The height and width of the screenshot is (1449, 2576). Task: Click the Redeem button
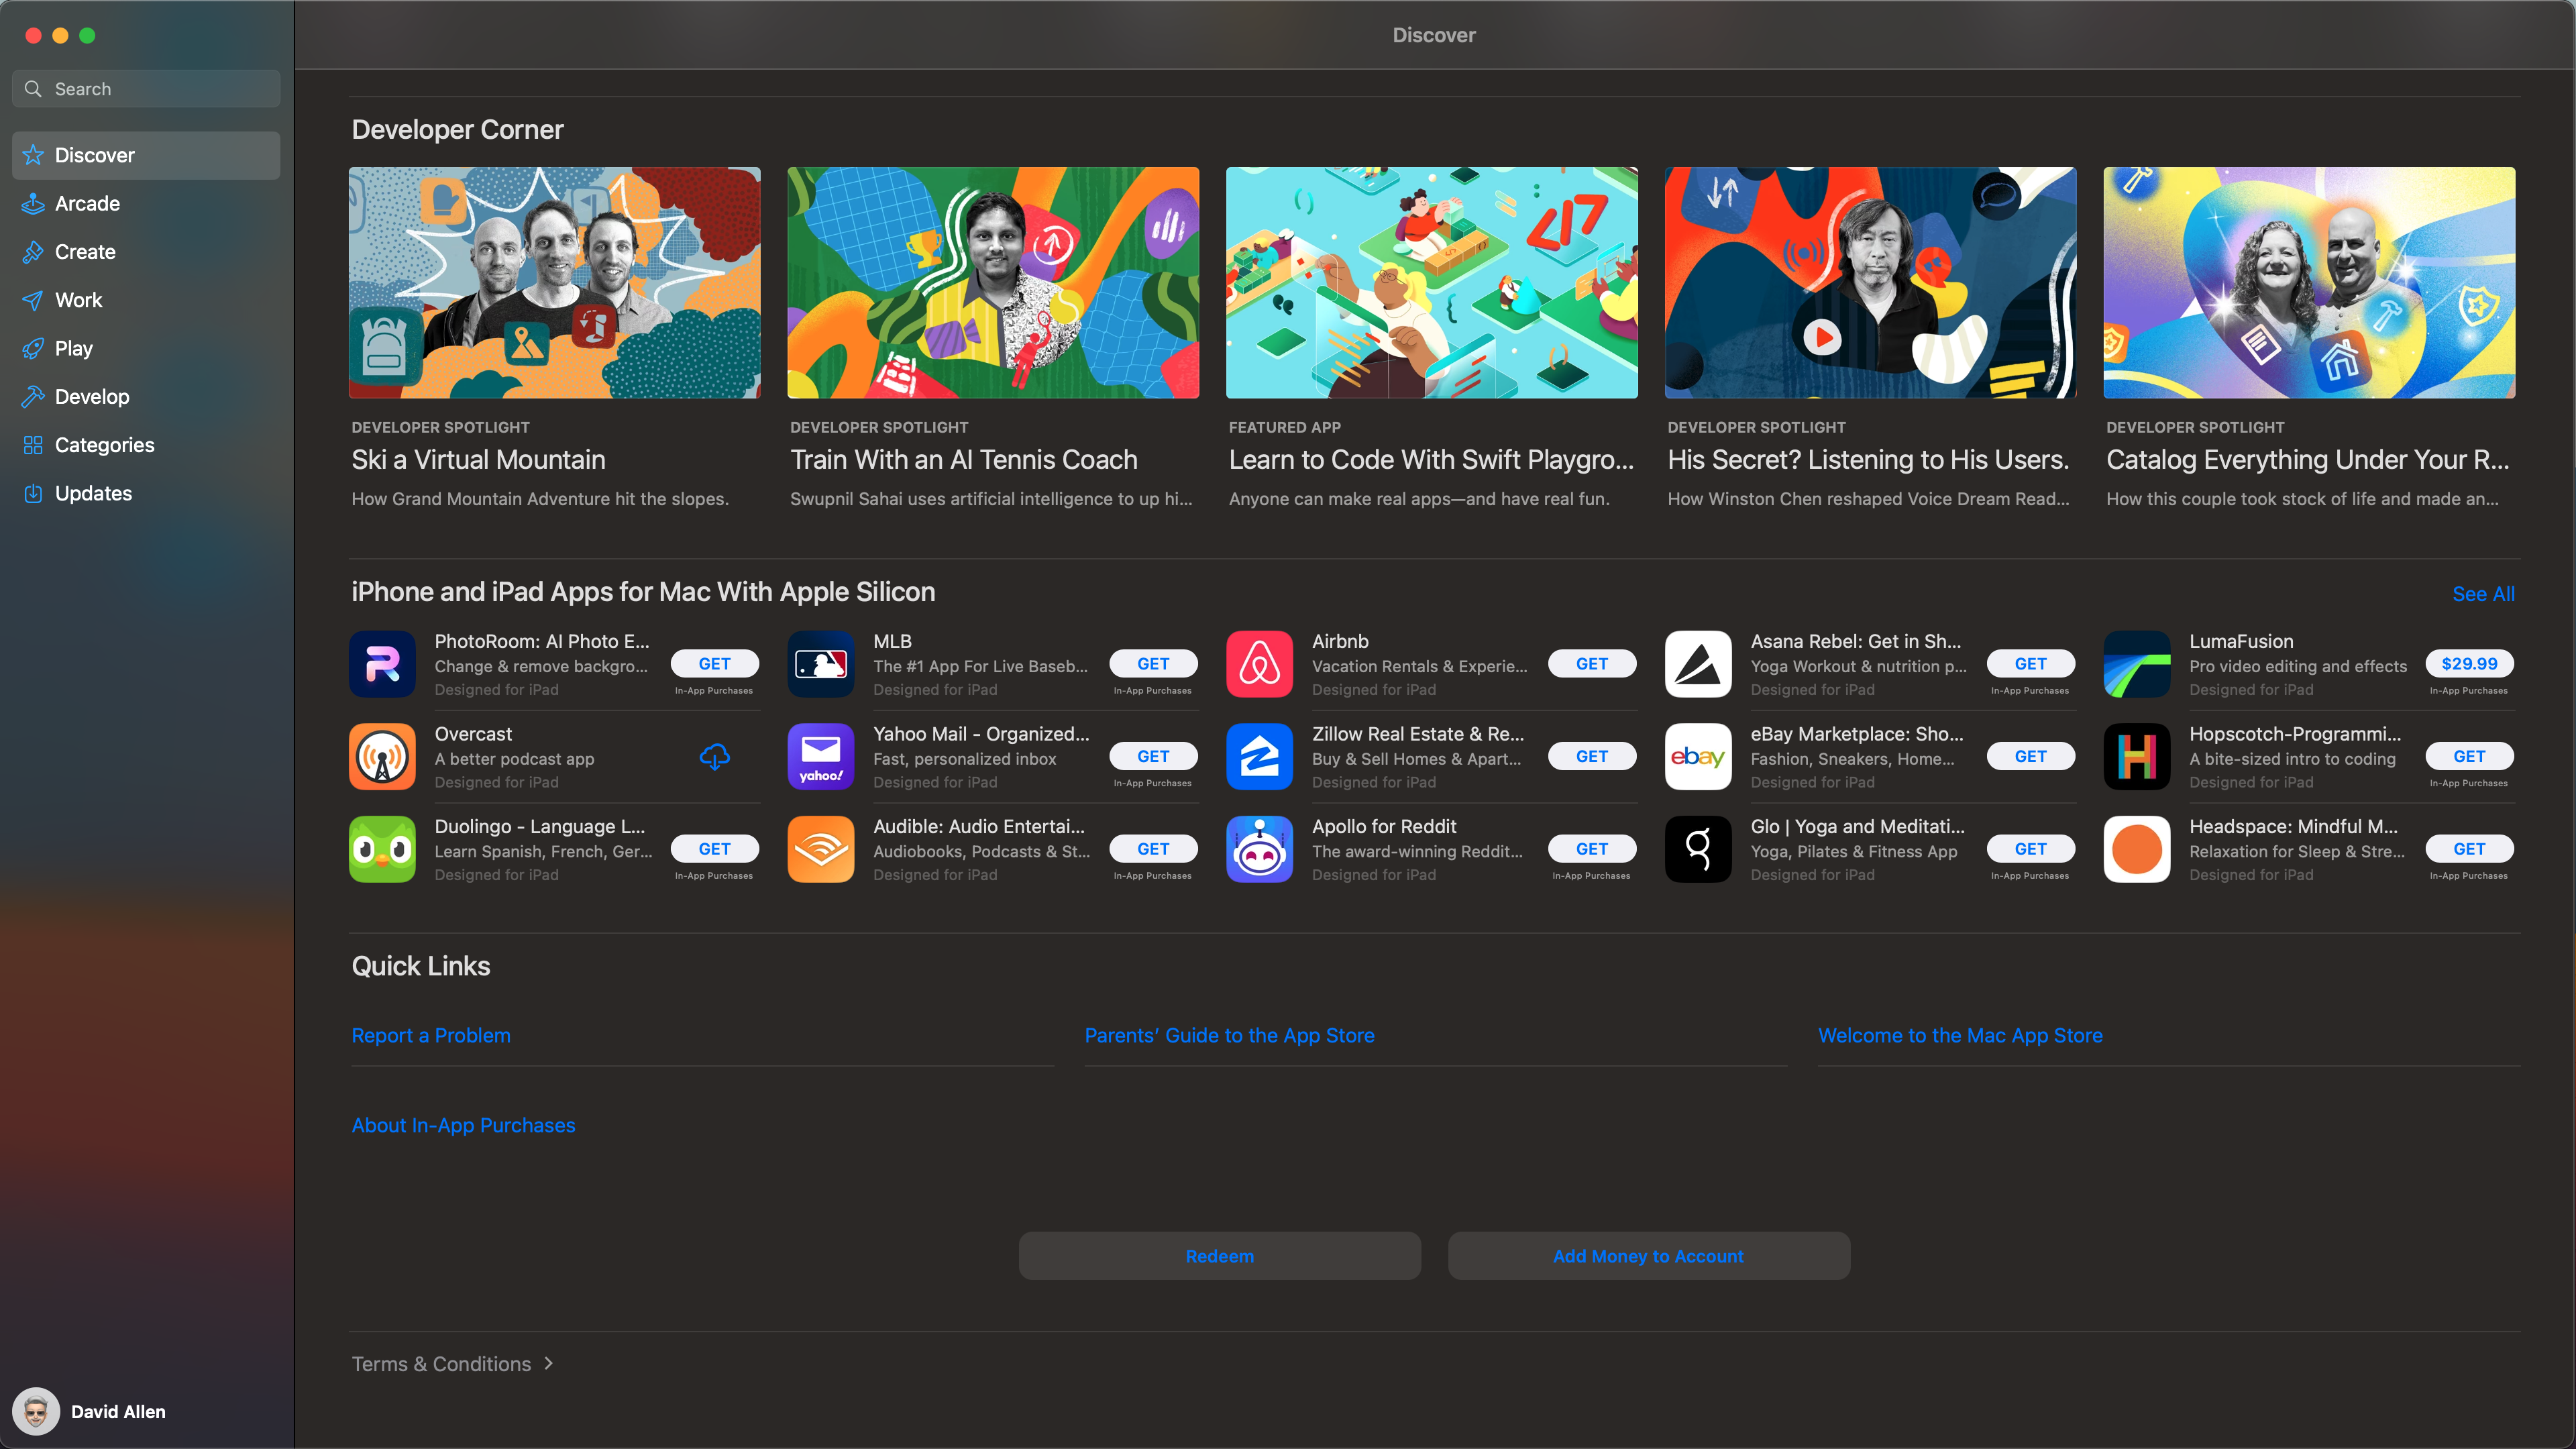coord(1219,1256)
